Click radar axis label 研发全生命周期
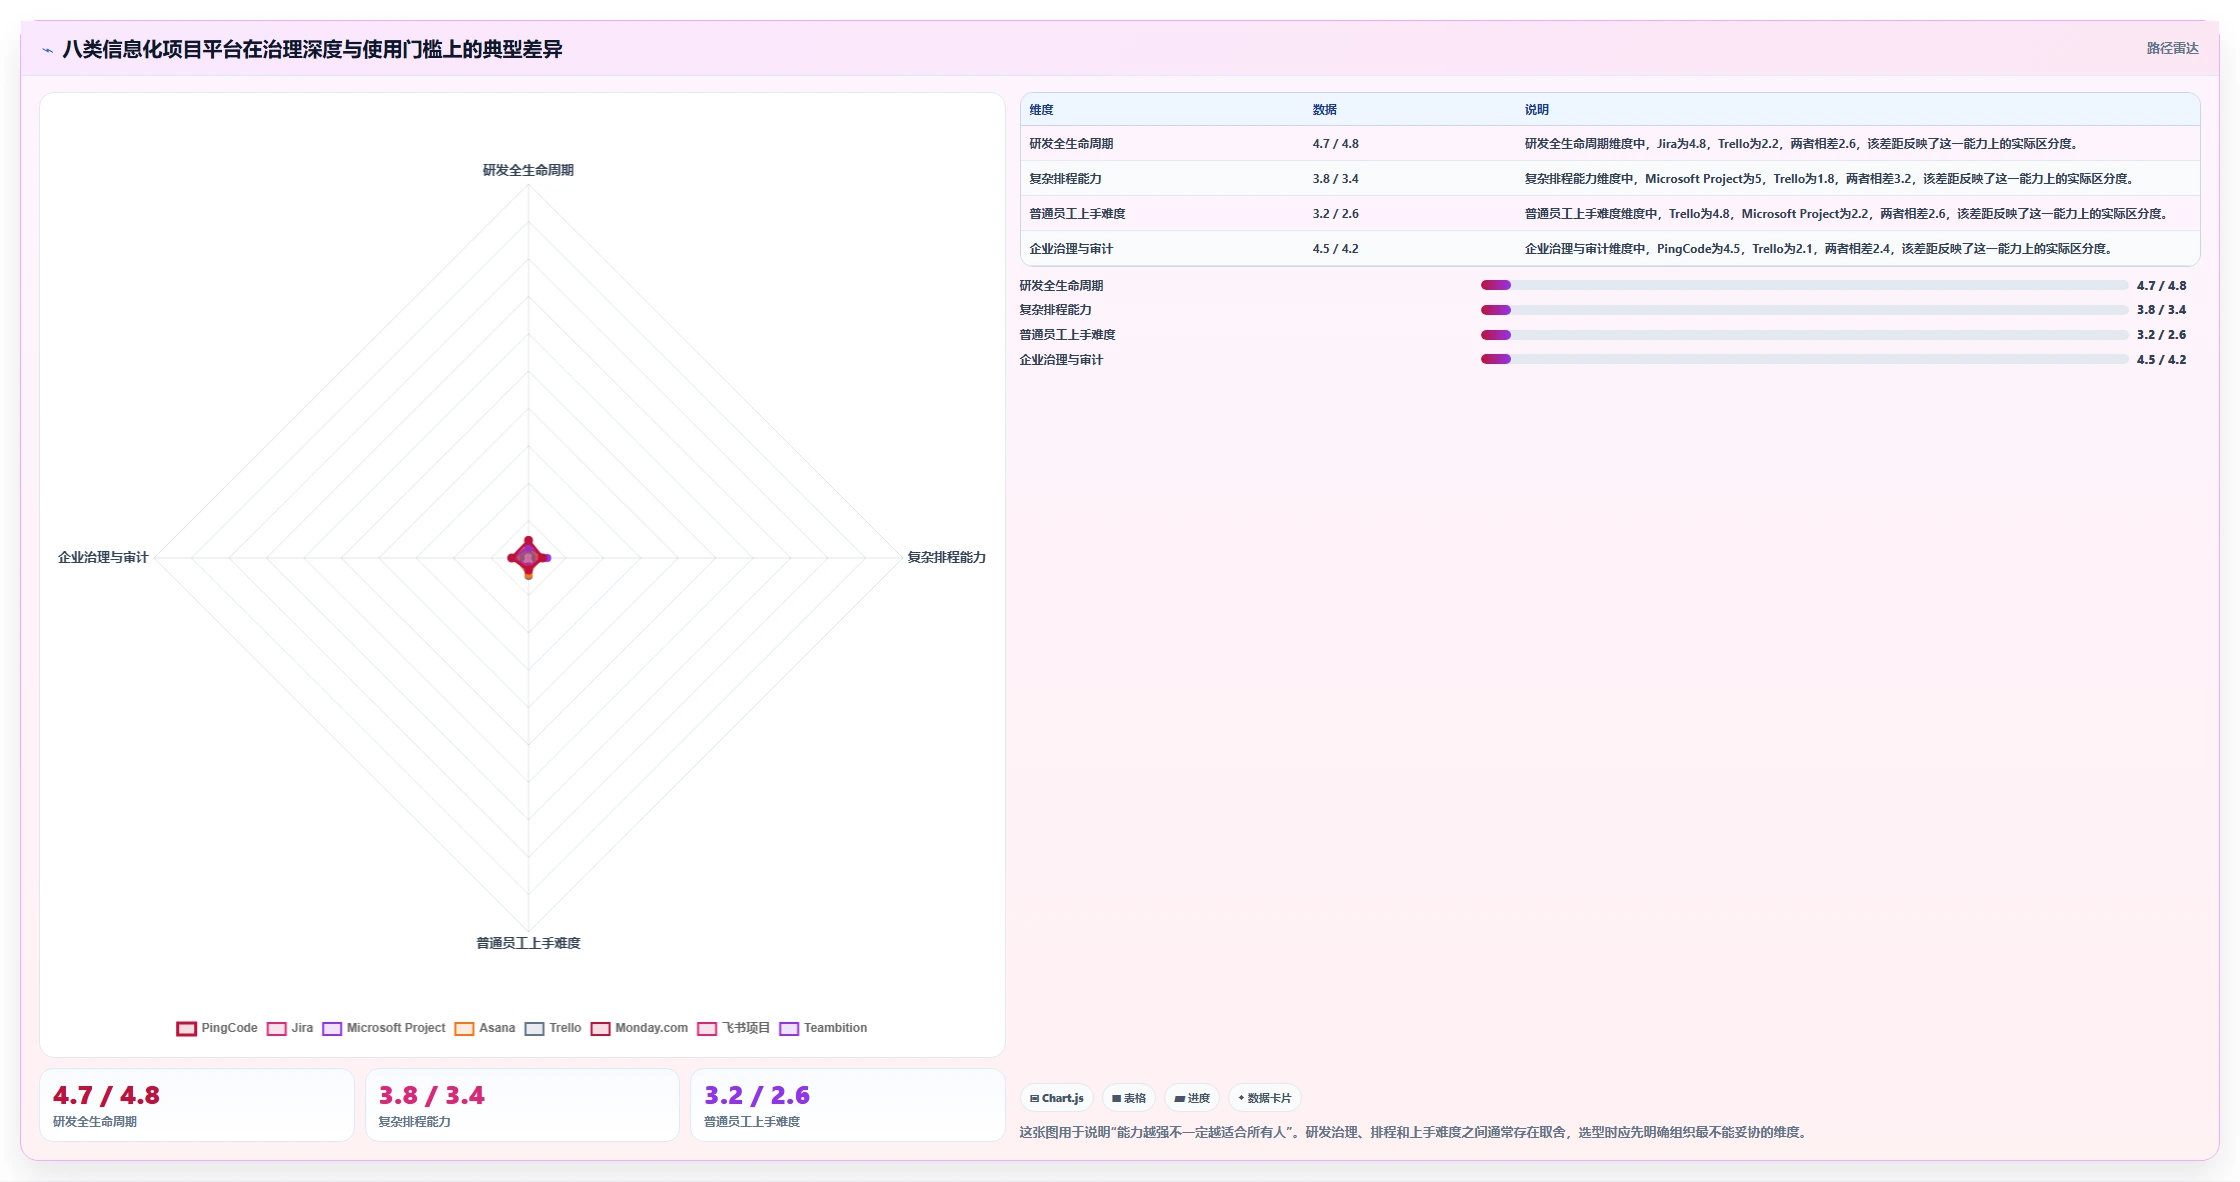Image resolution: width=2240 pixels, height=1182 pixels. (x=528, y=170)
